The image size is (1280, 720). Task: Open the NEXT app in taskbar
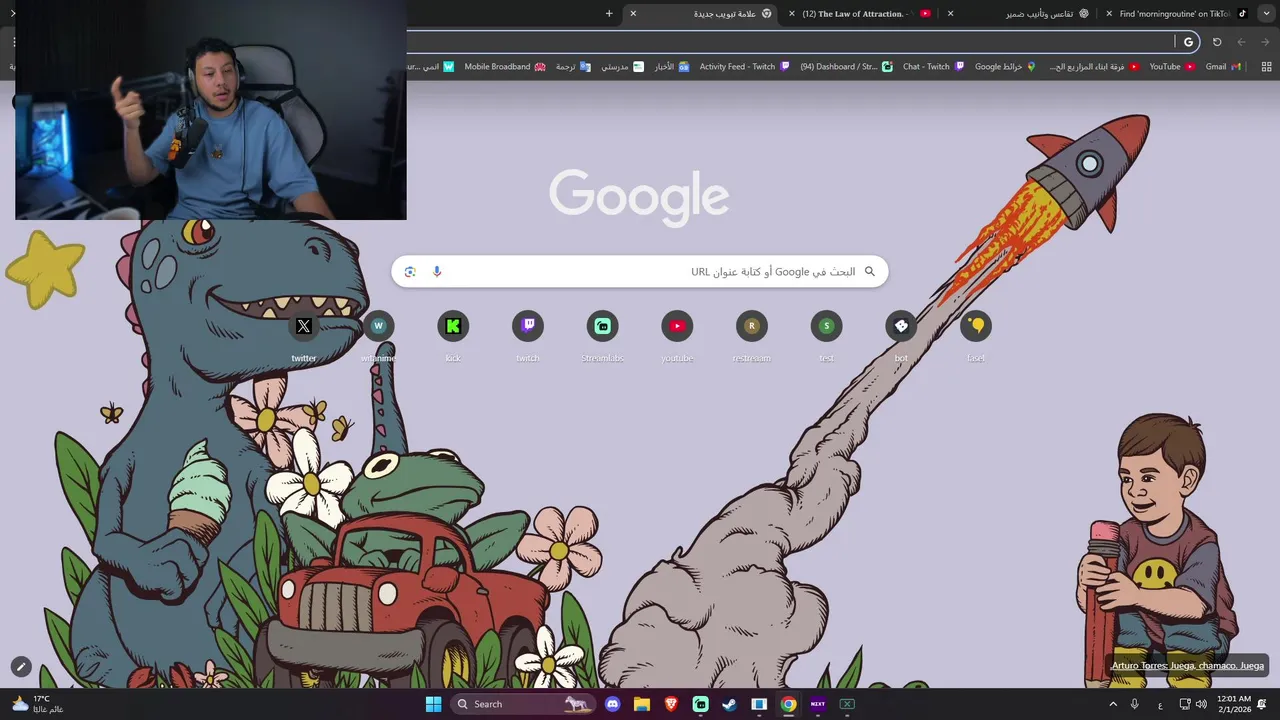coord(818,704)
